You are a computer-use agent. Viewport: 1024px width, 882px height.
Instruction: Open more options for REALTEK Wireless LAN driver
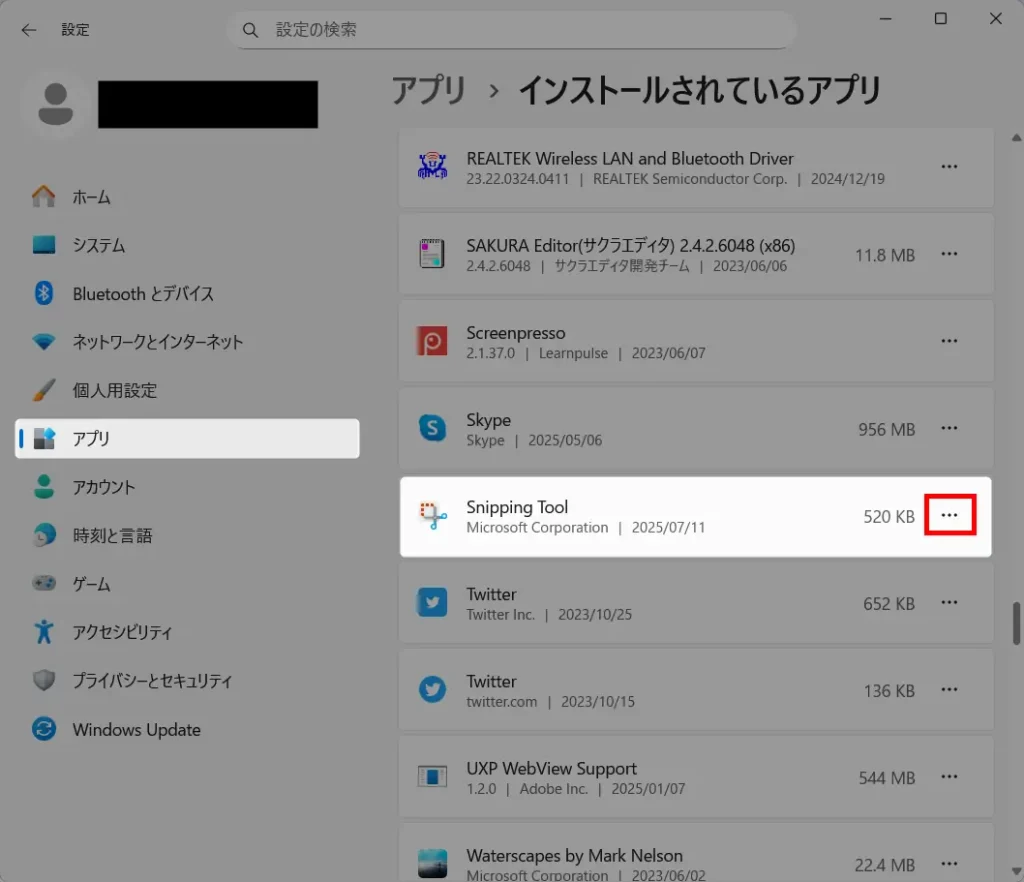950,166
